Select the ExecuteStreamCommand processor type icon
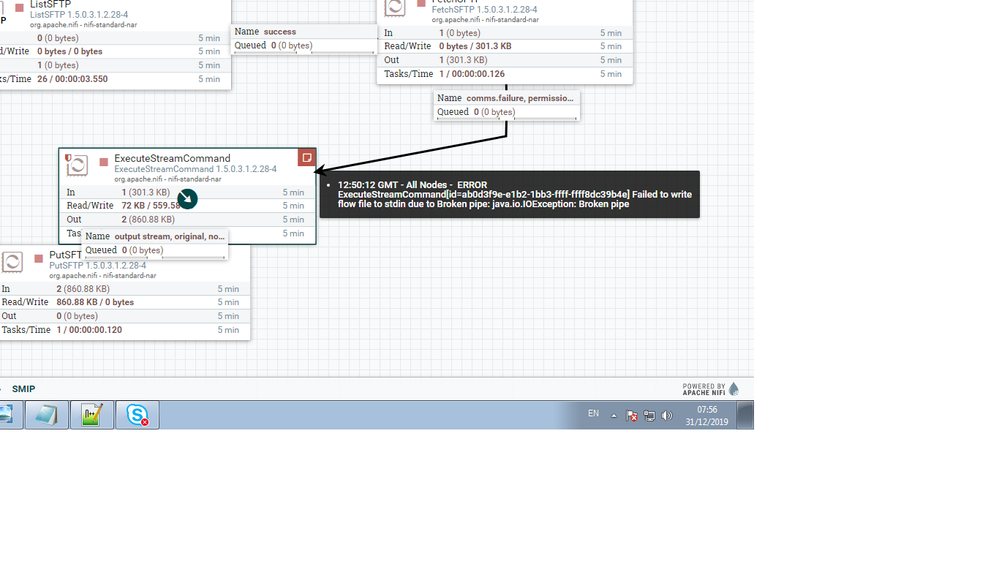The image size is (999, 562). click(77, 166)
